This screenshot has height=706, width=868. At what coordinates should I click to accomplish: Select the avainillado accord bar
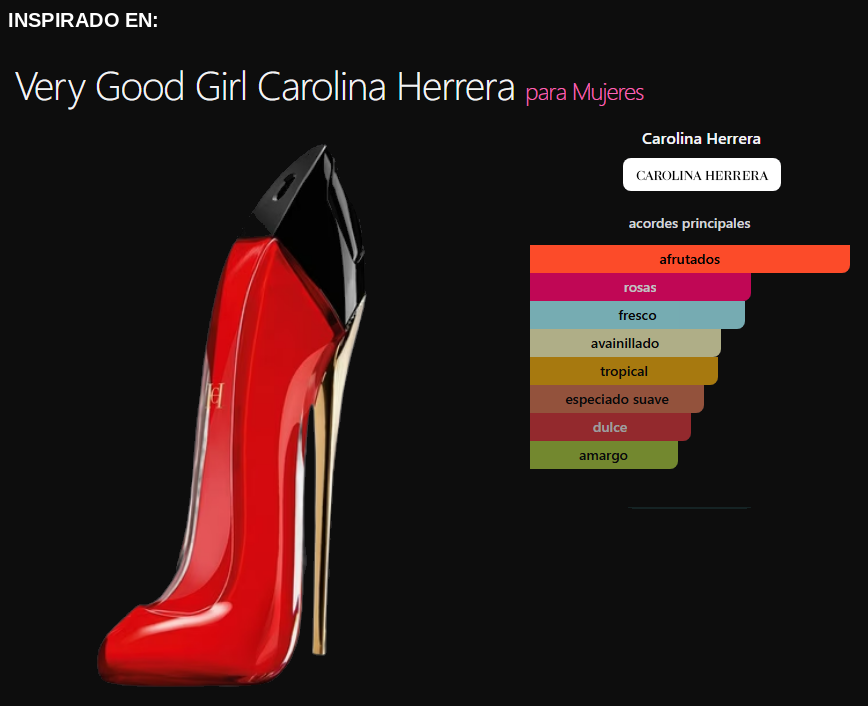click(625, 343)
